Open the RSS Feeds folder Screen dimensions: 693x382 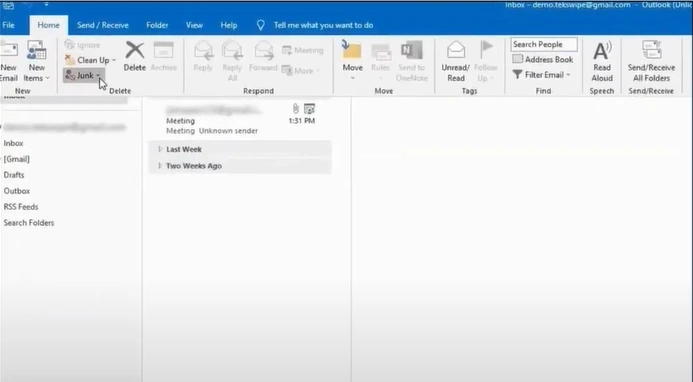(x=21, y=207)
